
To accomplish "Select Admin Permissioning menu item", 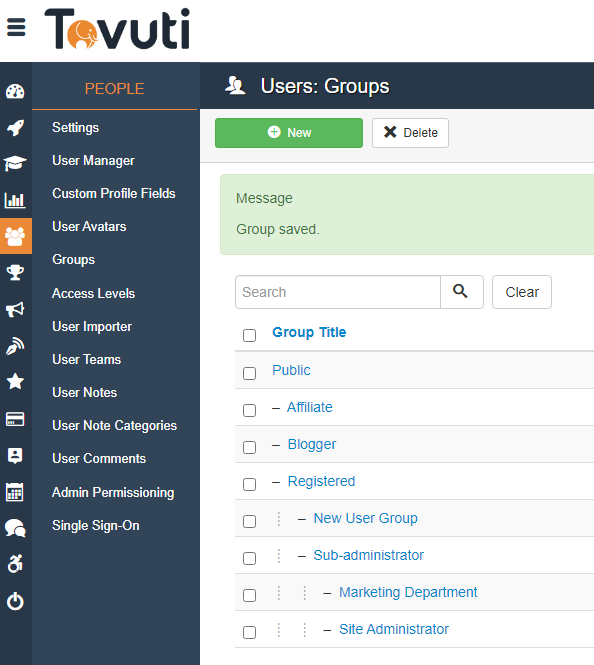I will point(113,492).
